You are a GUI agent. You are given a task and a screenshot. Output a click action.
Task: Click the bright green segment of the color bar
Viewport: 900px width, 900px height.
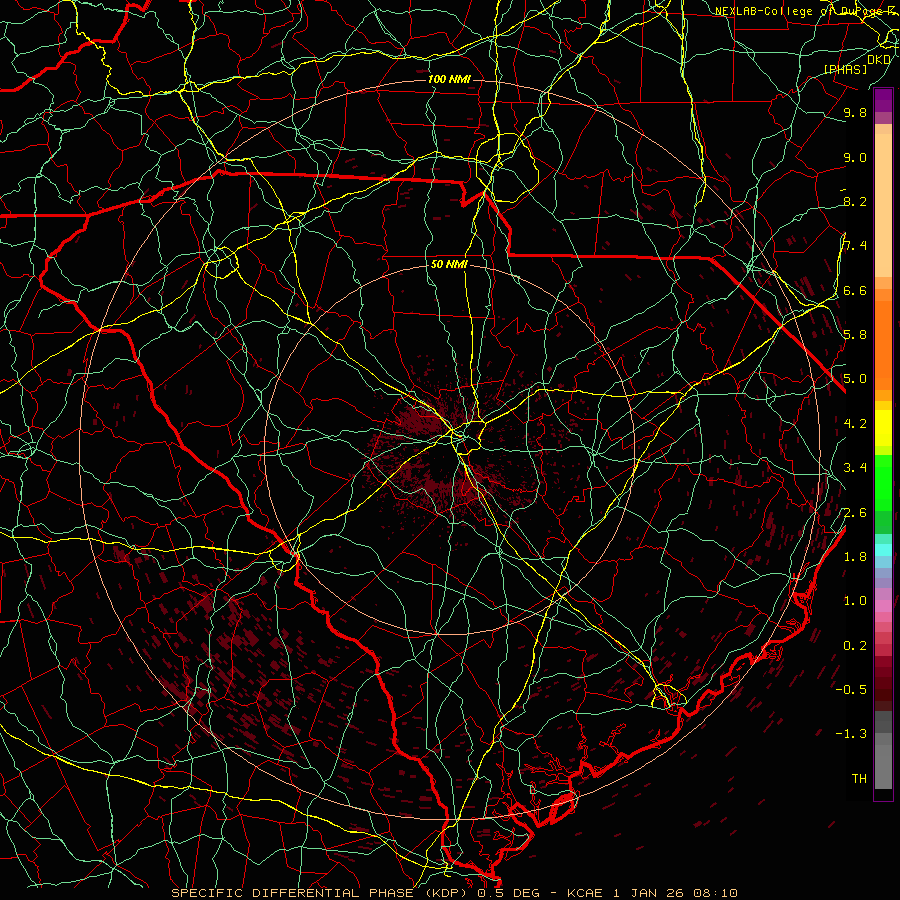pos(883,482)
